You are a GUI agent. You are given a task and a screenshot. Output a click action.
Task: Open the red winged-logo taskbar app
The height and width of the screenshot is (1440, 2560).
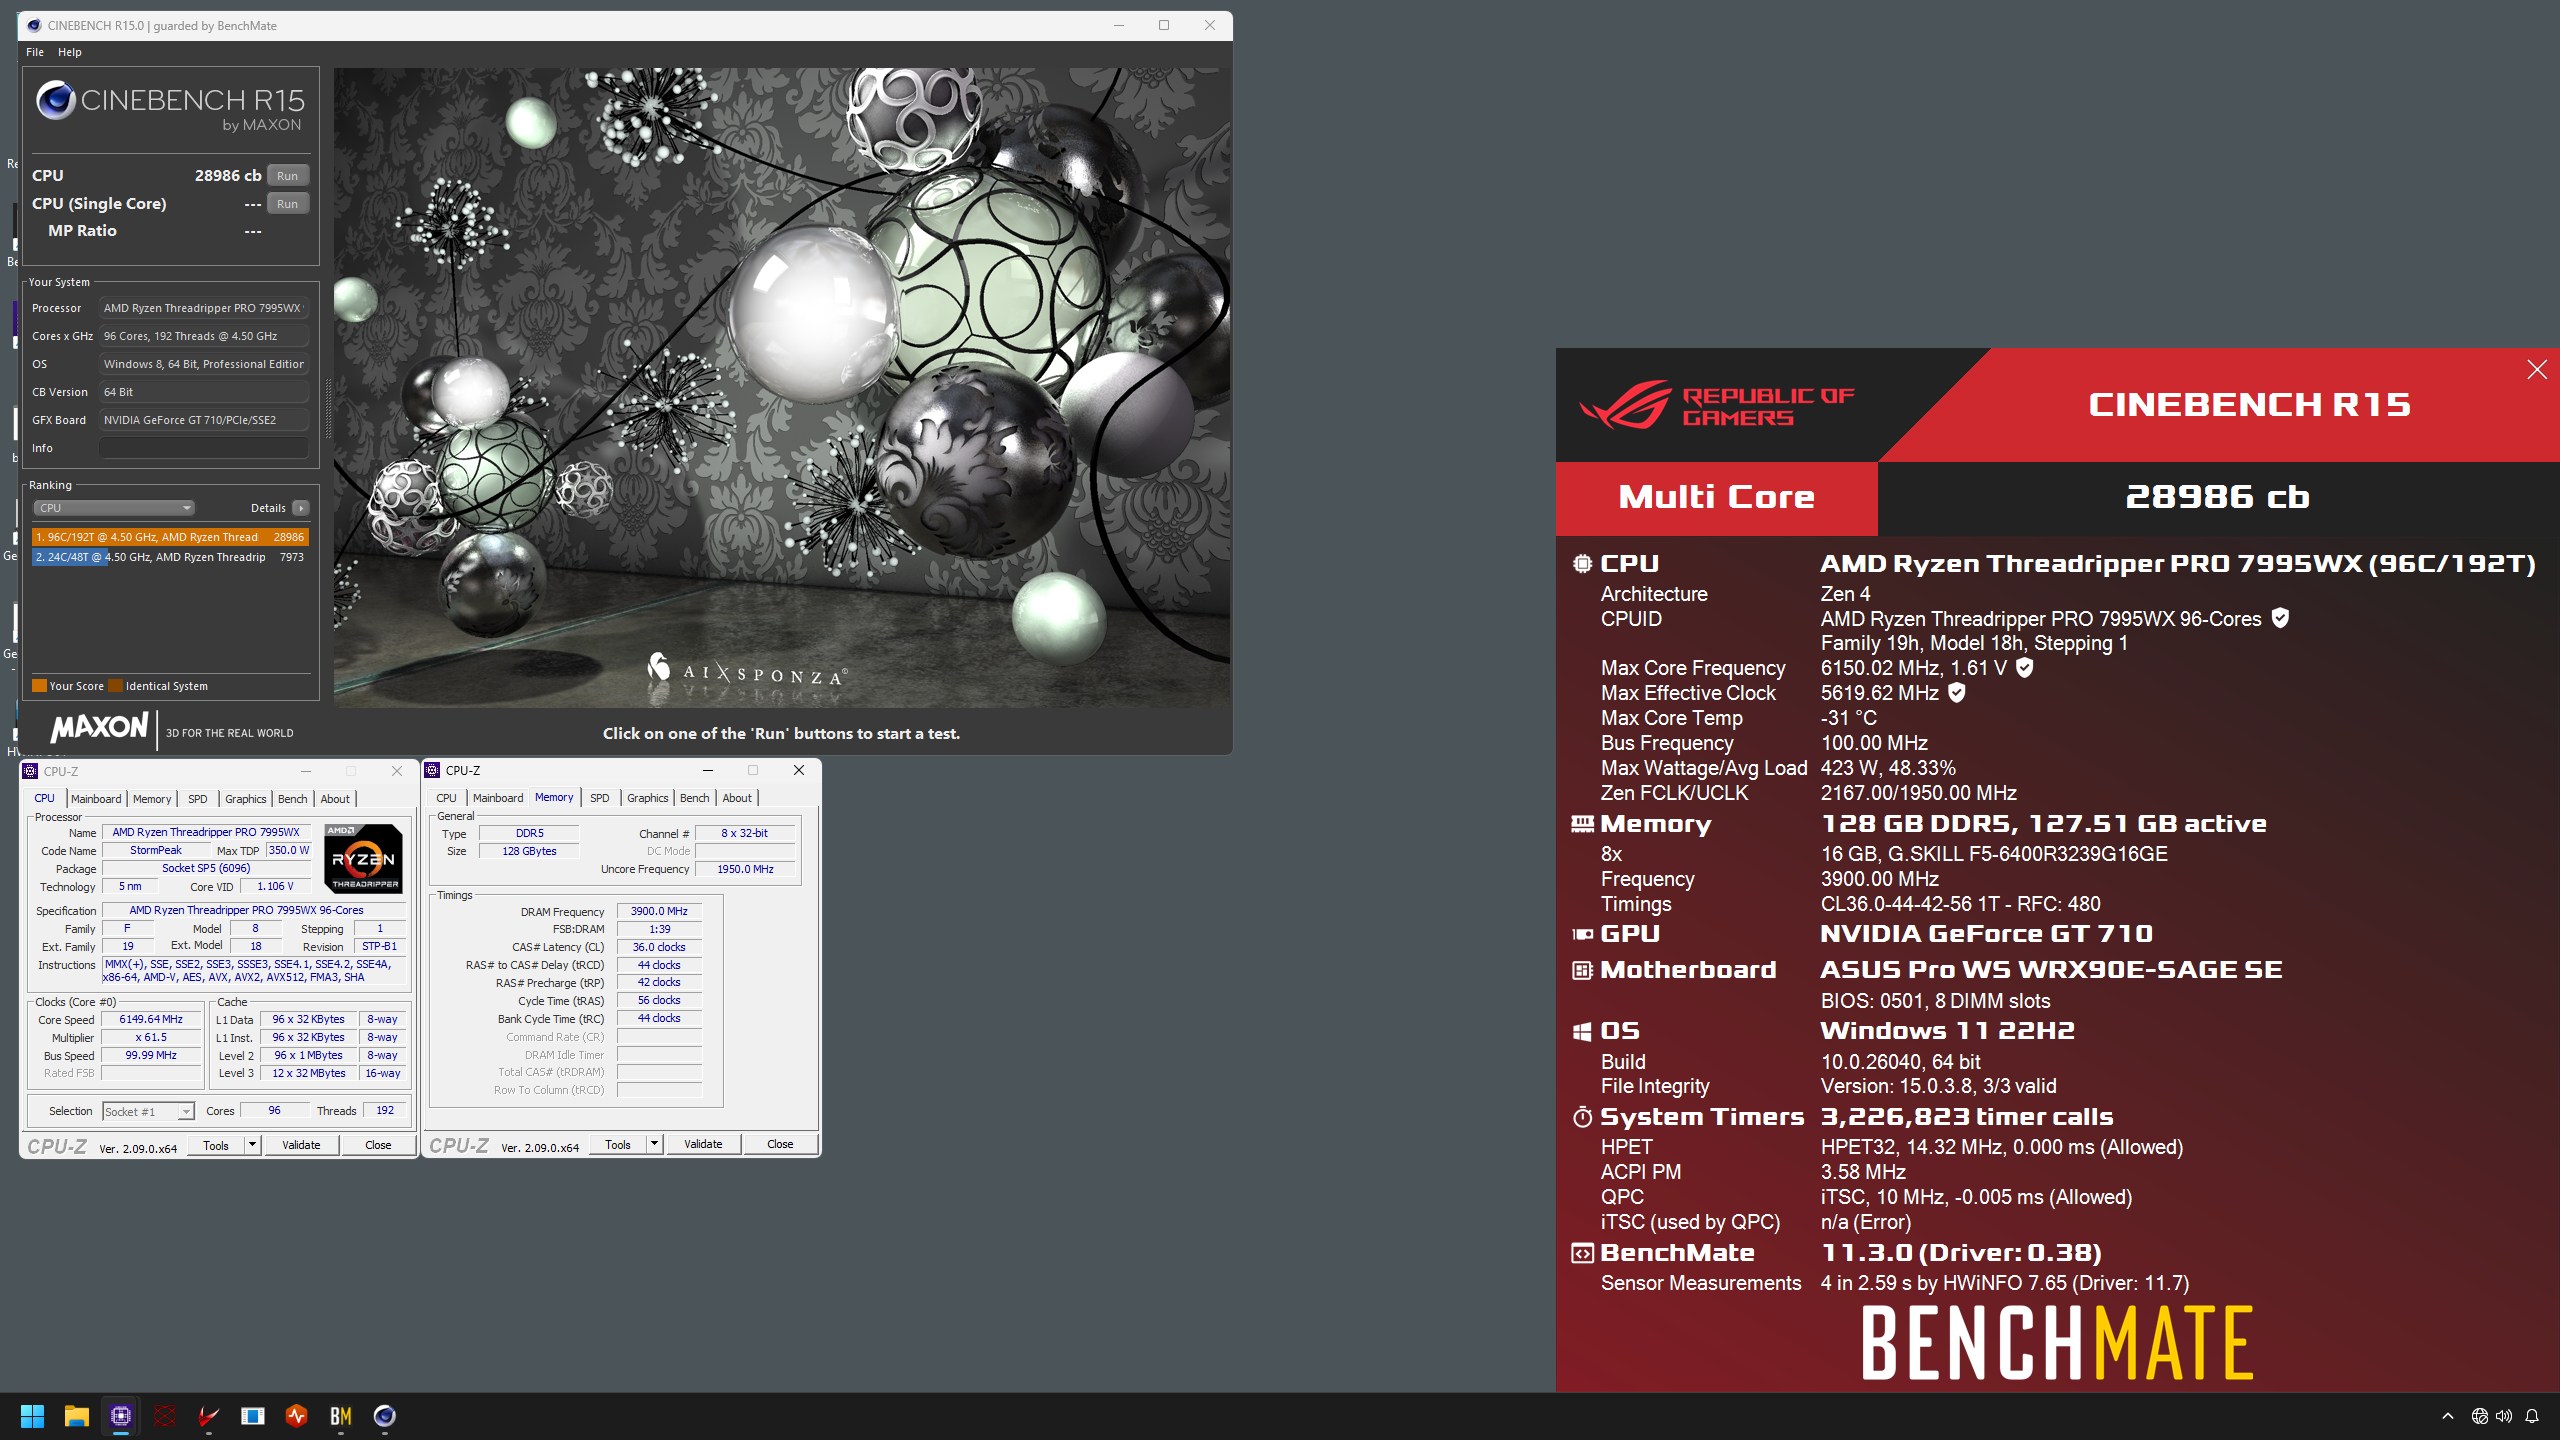click(208, 1416)
